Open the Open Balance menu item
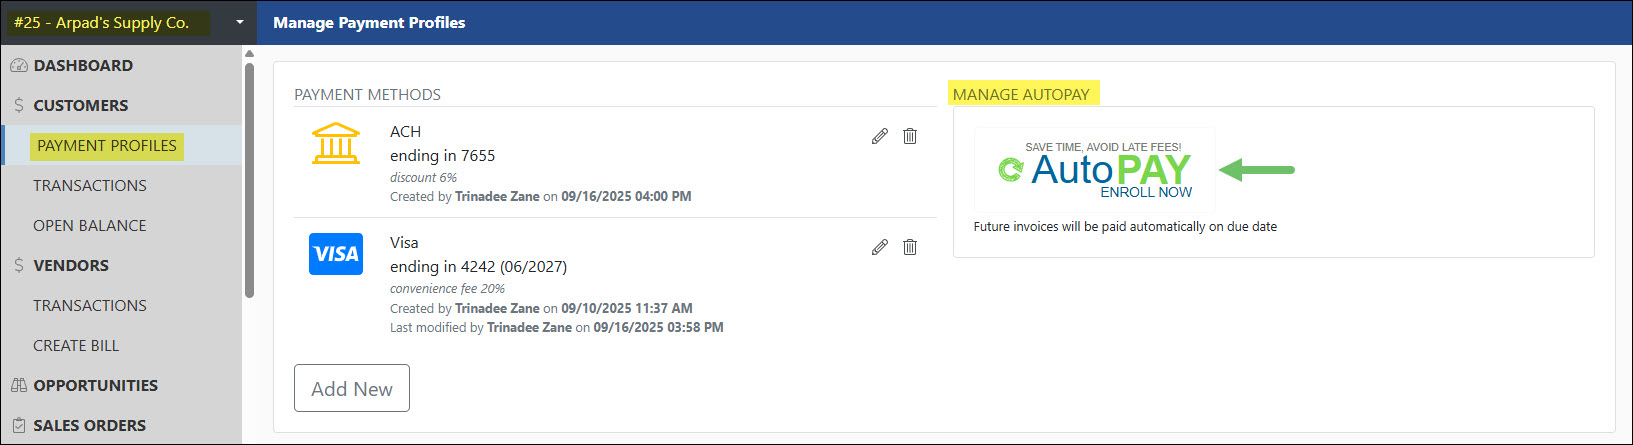 coord(89,226)
